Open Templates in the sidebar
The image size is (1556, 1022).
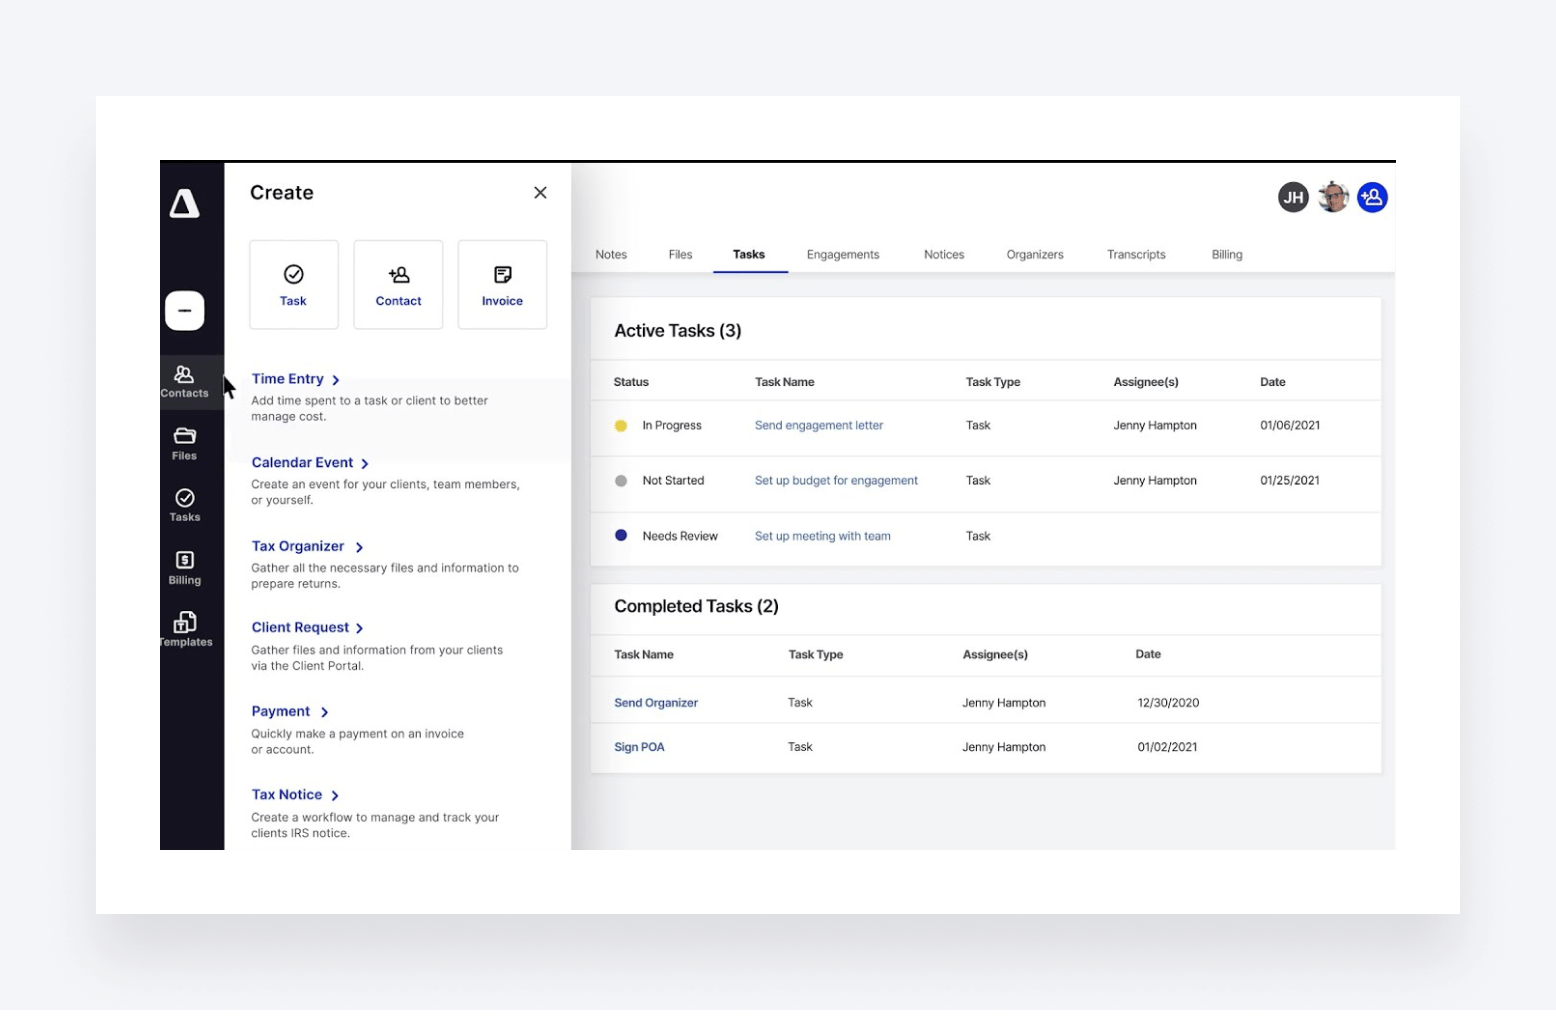(x=186, y=630)
